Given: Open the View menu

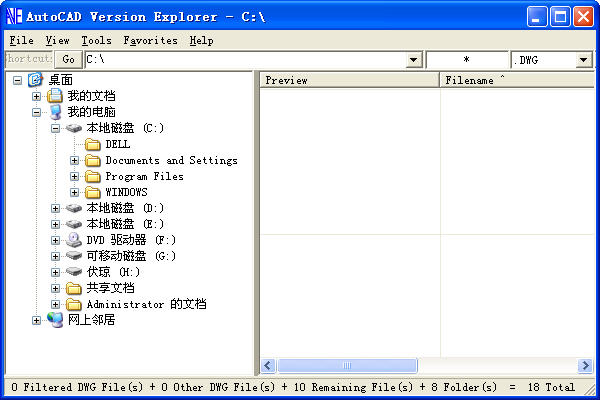Looking at the screenshot, I should click(57, 40).
